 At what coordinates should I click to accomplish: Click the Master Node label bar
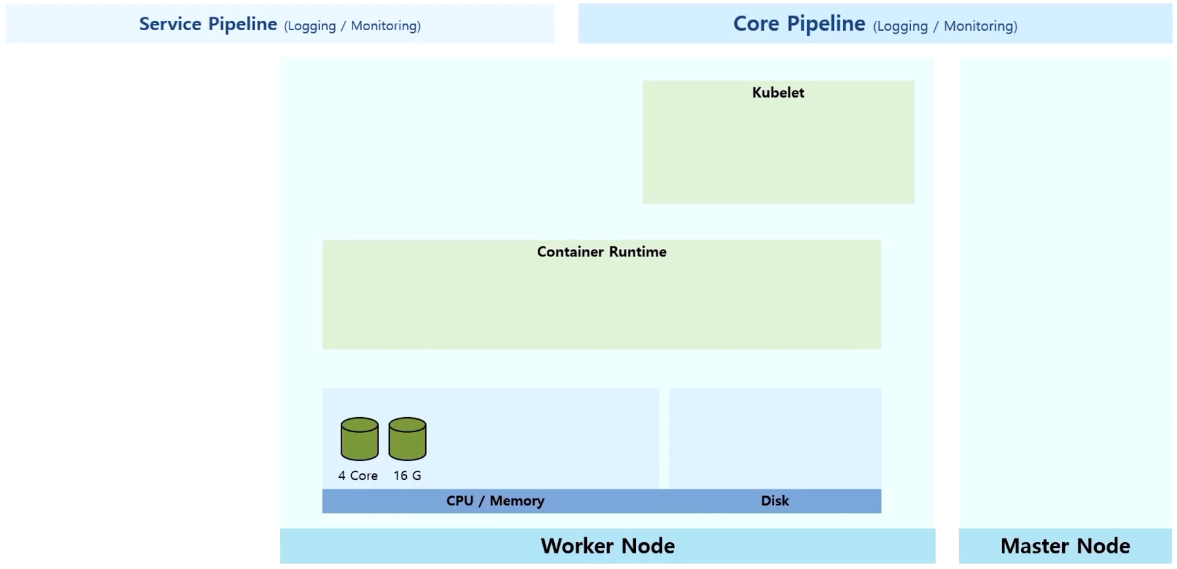pyautogui.click(x=1065, y=546)
